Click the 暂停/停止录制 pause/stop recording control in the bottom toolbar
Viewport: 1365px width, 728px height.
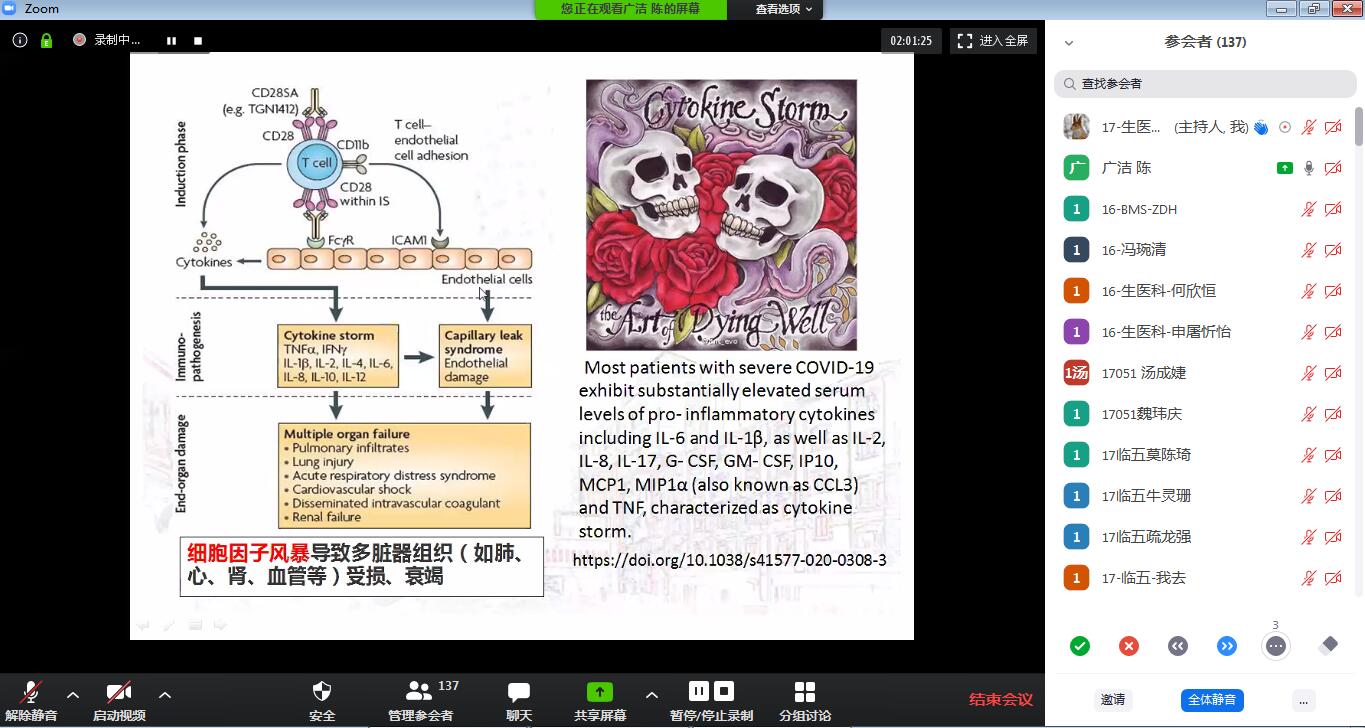711,702
